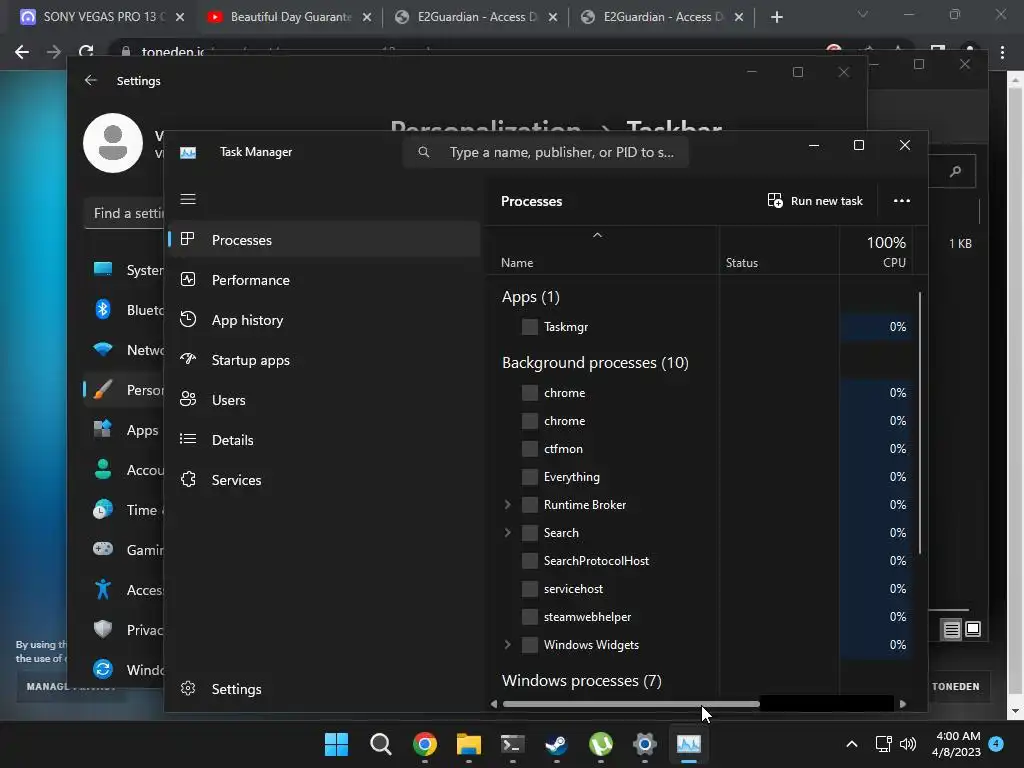1024x768 pixels.
Task: Open Accessibility category in Settings
Action: click(x=124, y=590)
